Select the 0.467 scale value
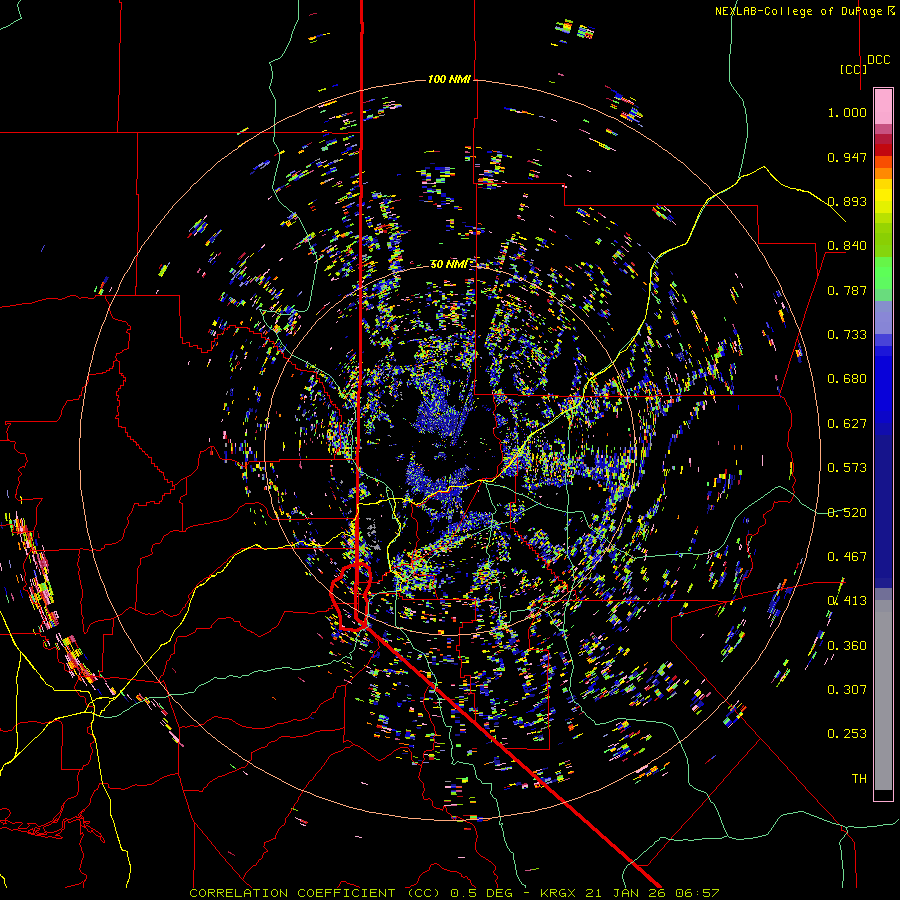 pos(847,557)
